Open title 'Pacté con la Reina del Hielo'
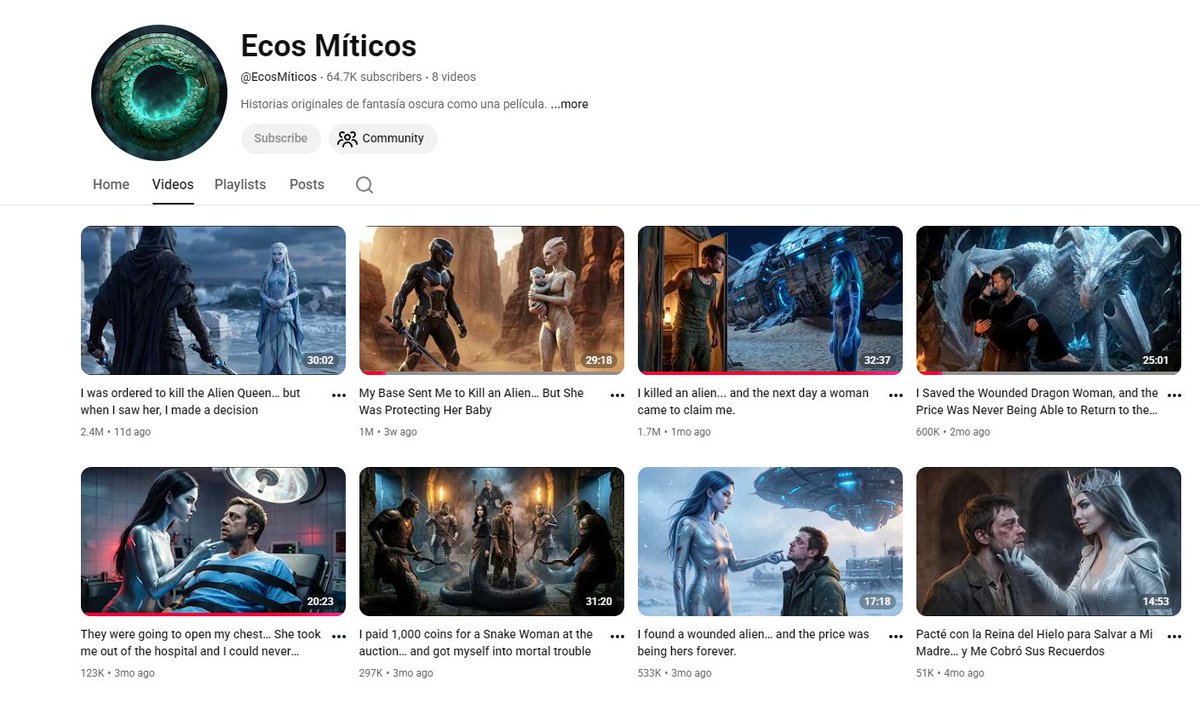Screen dimensions: 1200x715 click(x=1034, y=643)
